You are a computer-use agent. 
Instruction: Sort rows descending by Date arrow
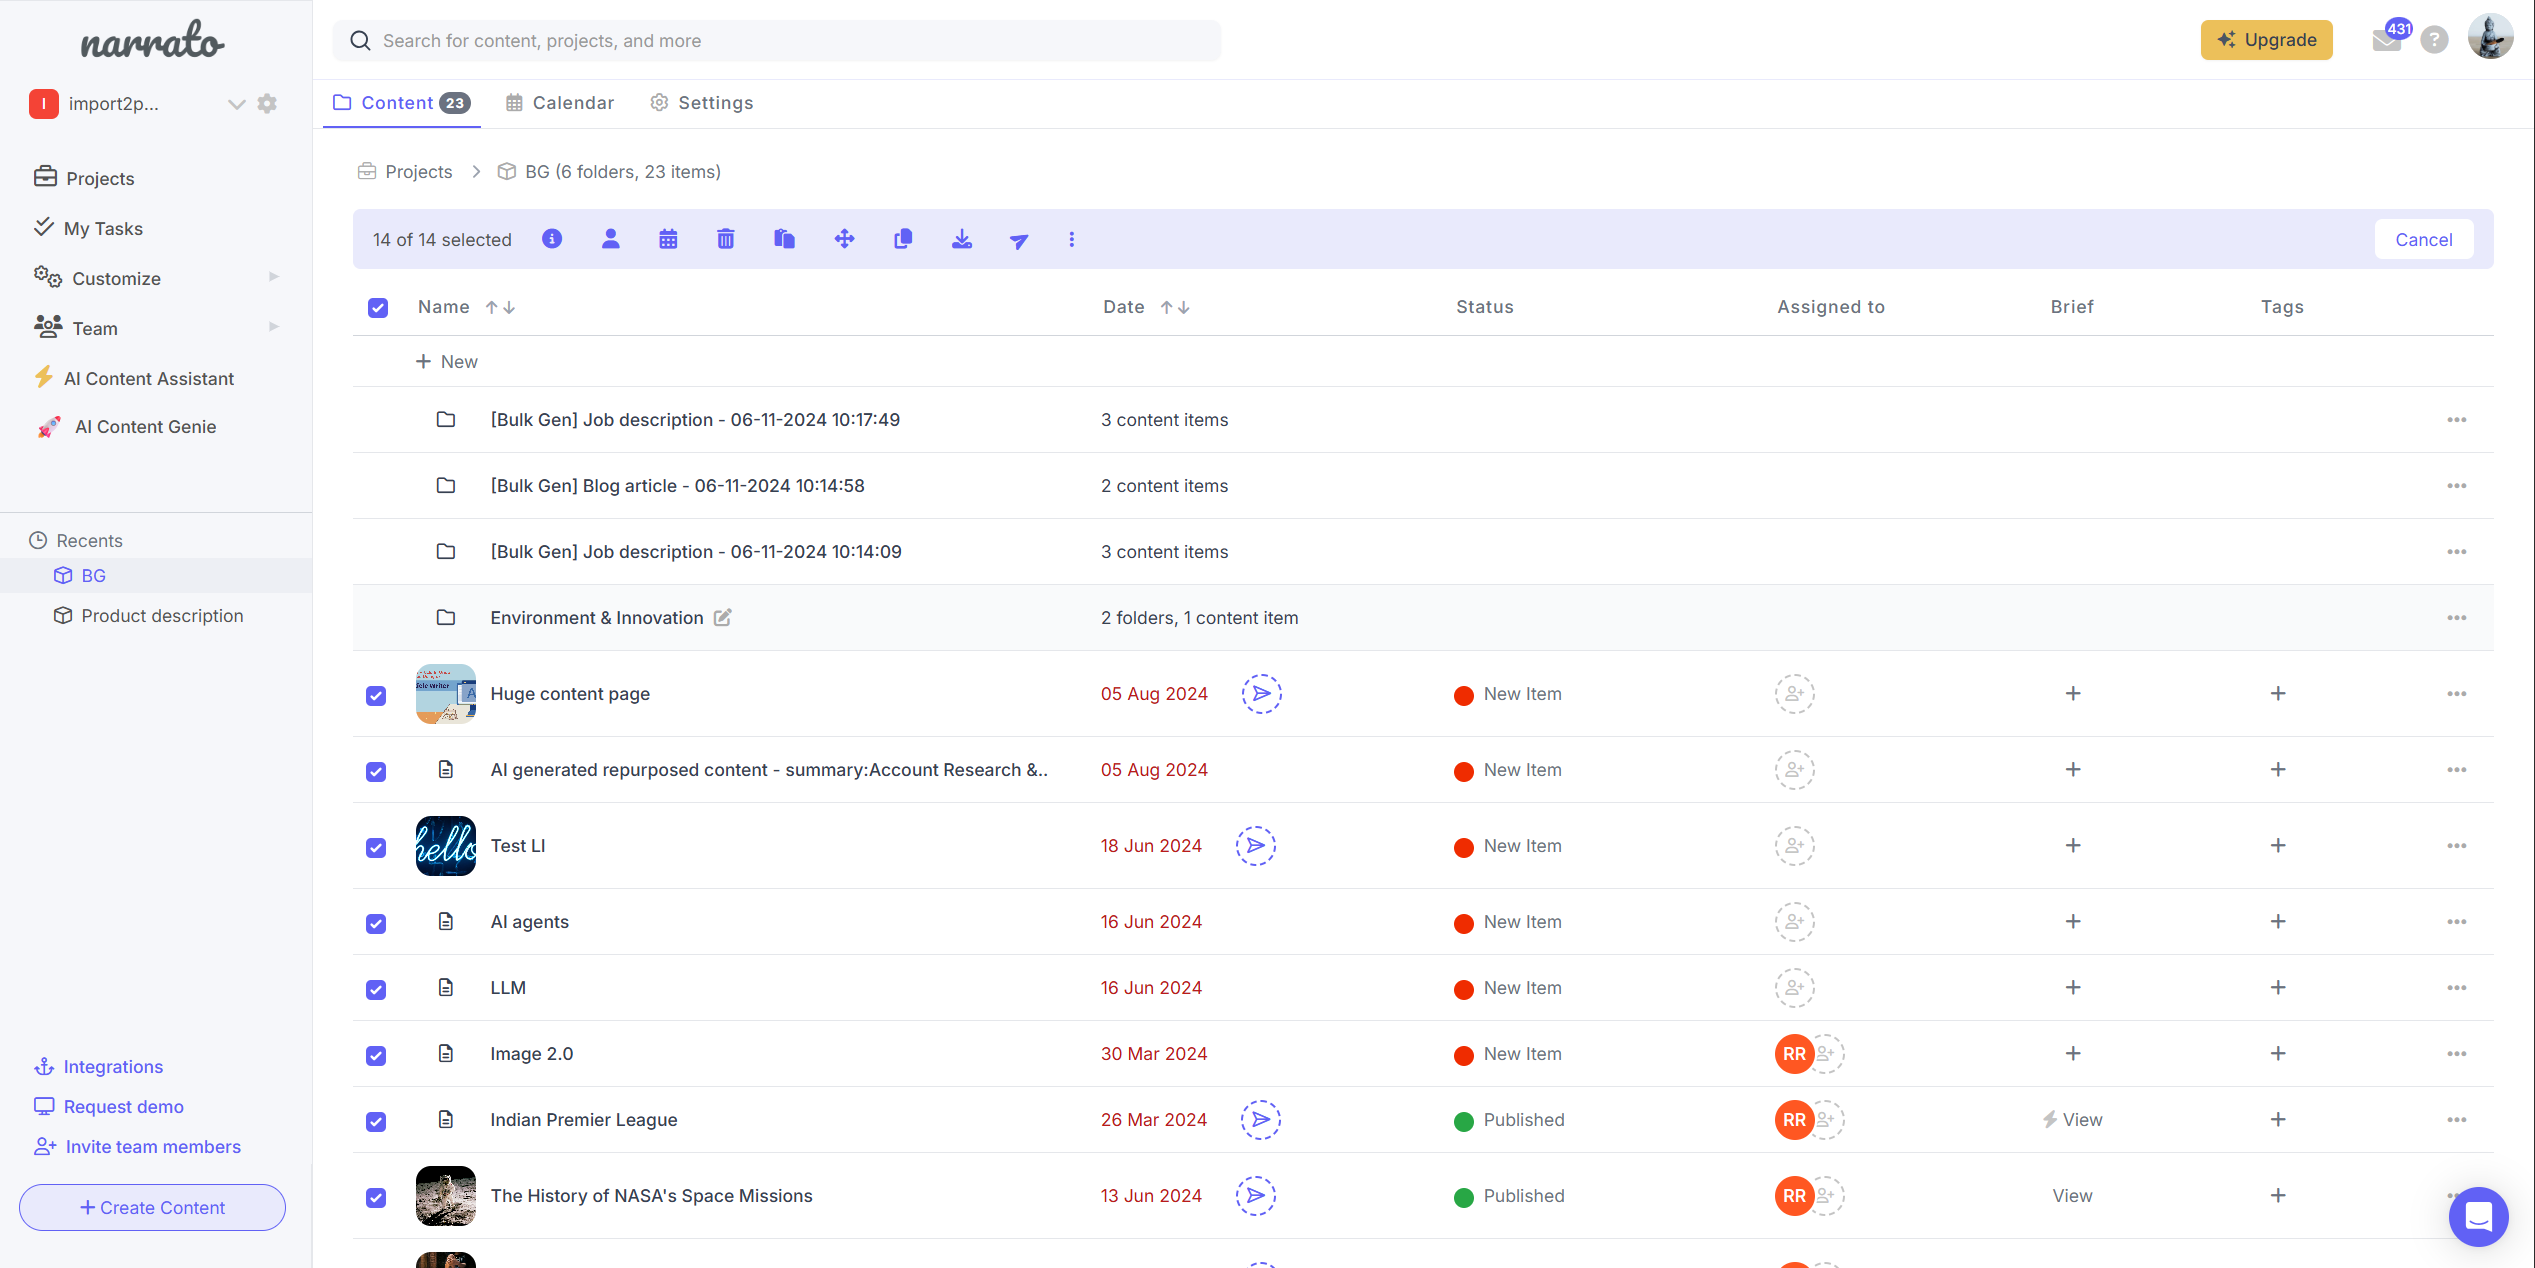(1184, 307)
